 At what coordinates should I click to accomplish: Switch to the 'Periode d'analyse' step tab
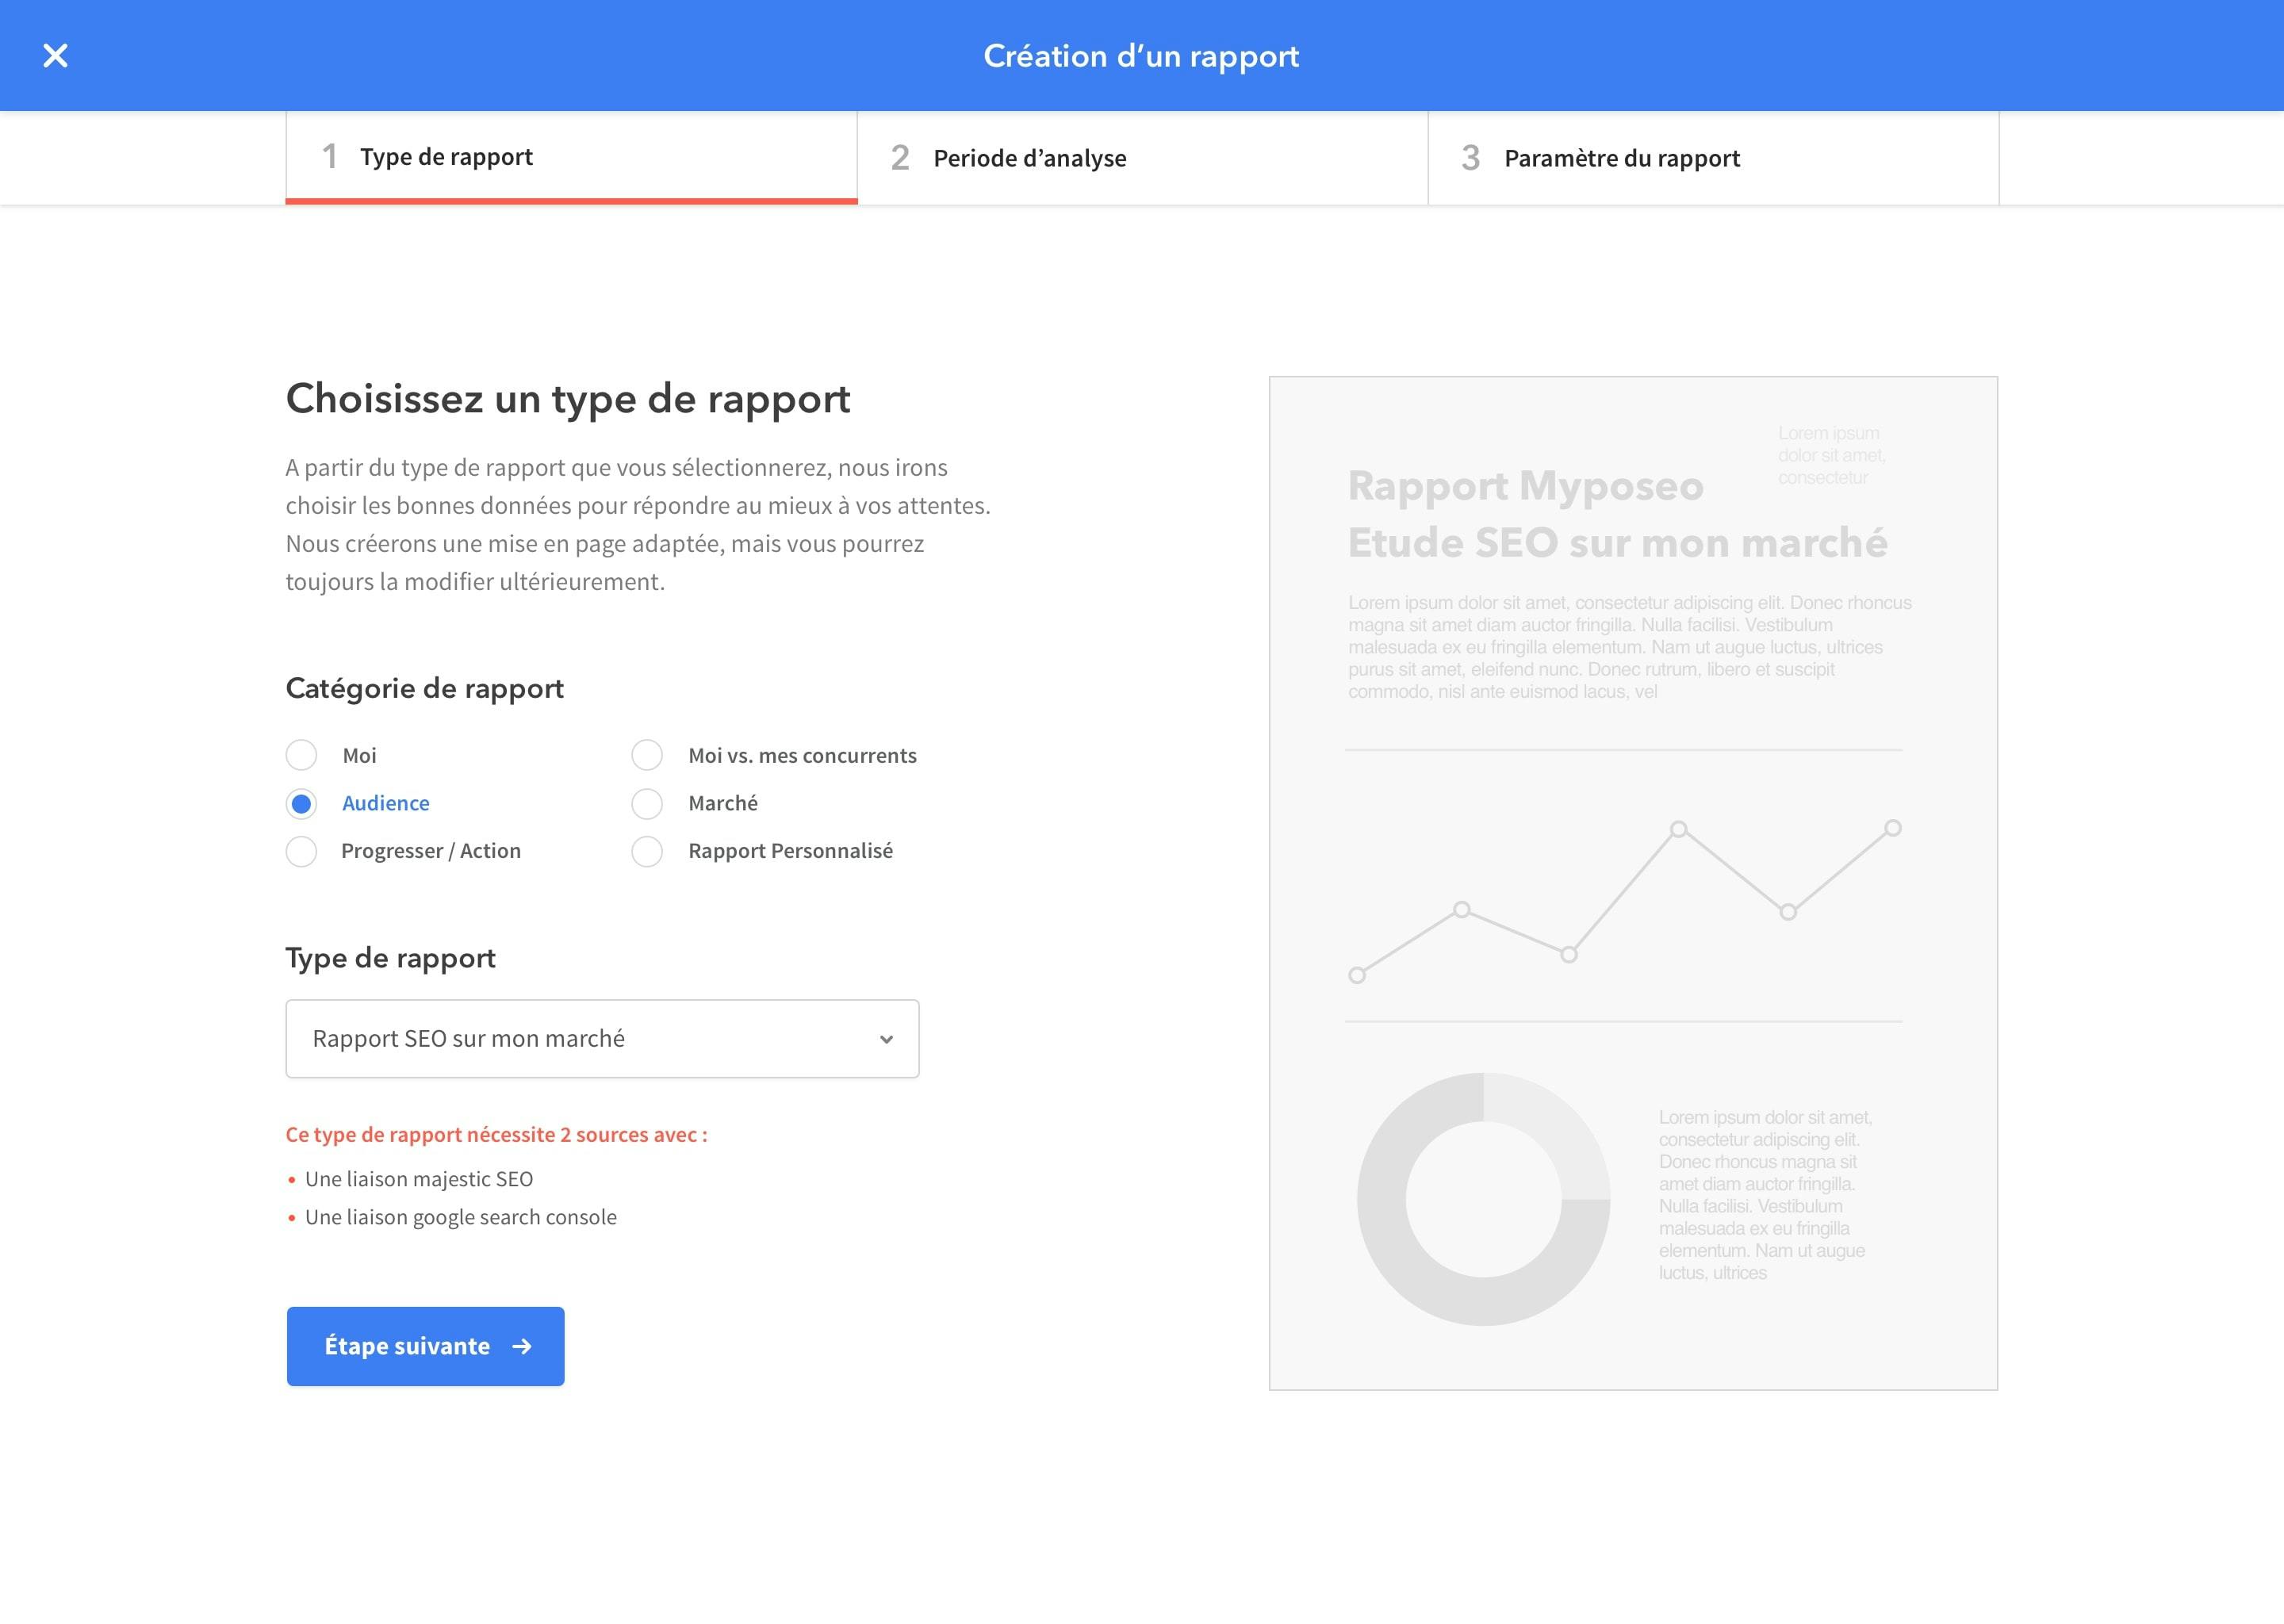1142,158
